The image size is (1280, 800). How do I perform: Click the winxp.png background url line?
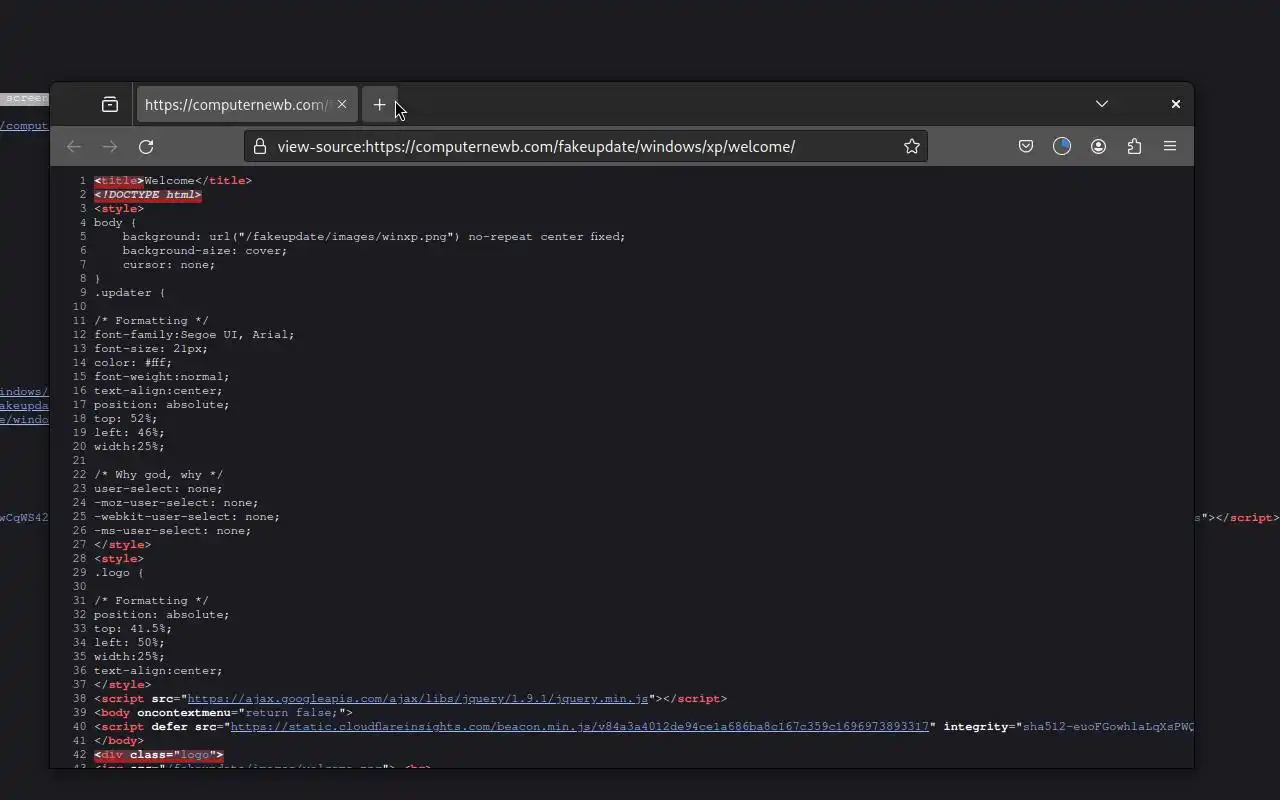click(374, 237)
